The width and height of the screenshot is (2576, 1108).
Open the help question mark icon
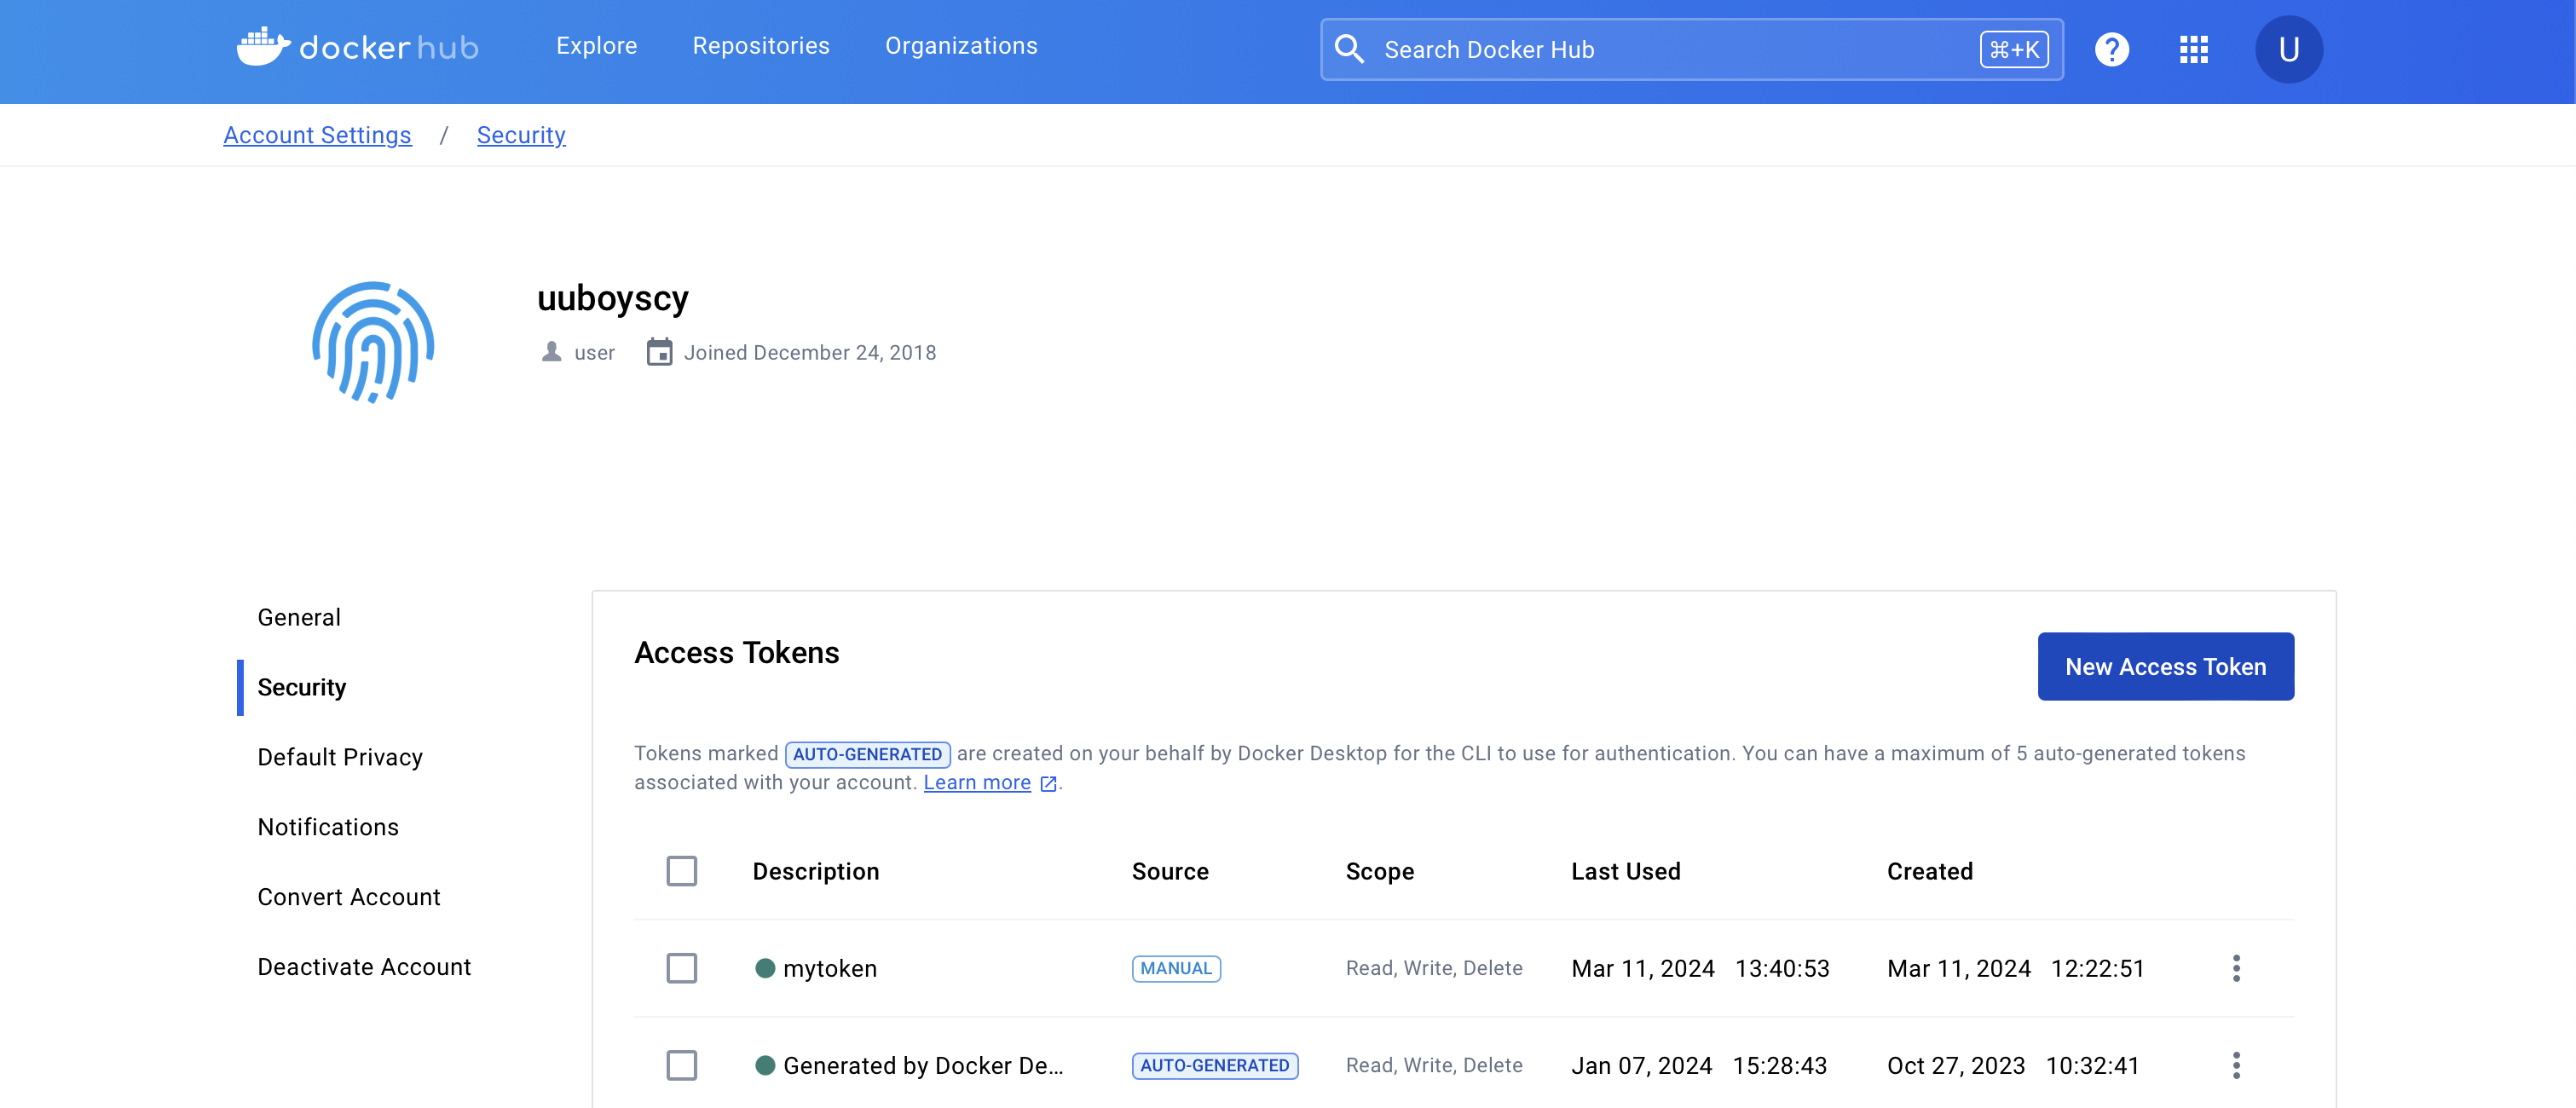point(2111,49)
